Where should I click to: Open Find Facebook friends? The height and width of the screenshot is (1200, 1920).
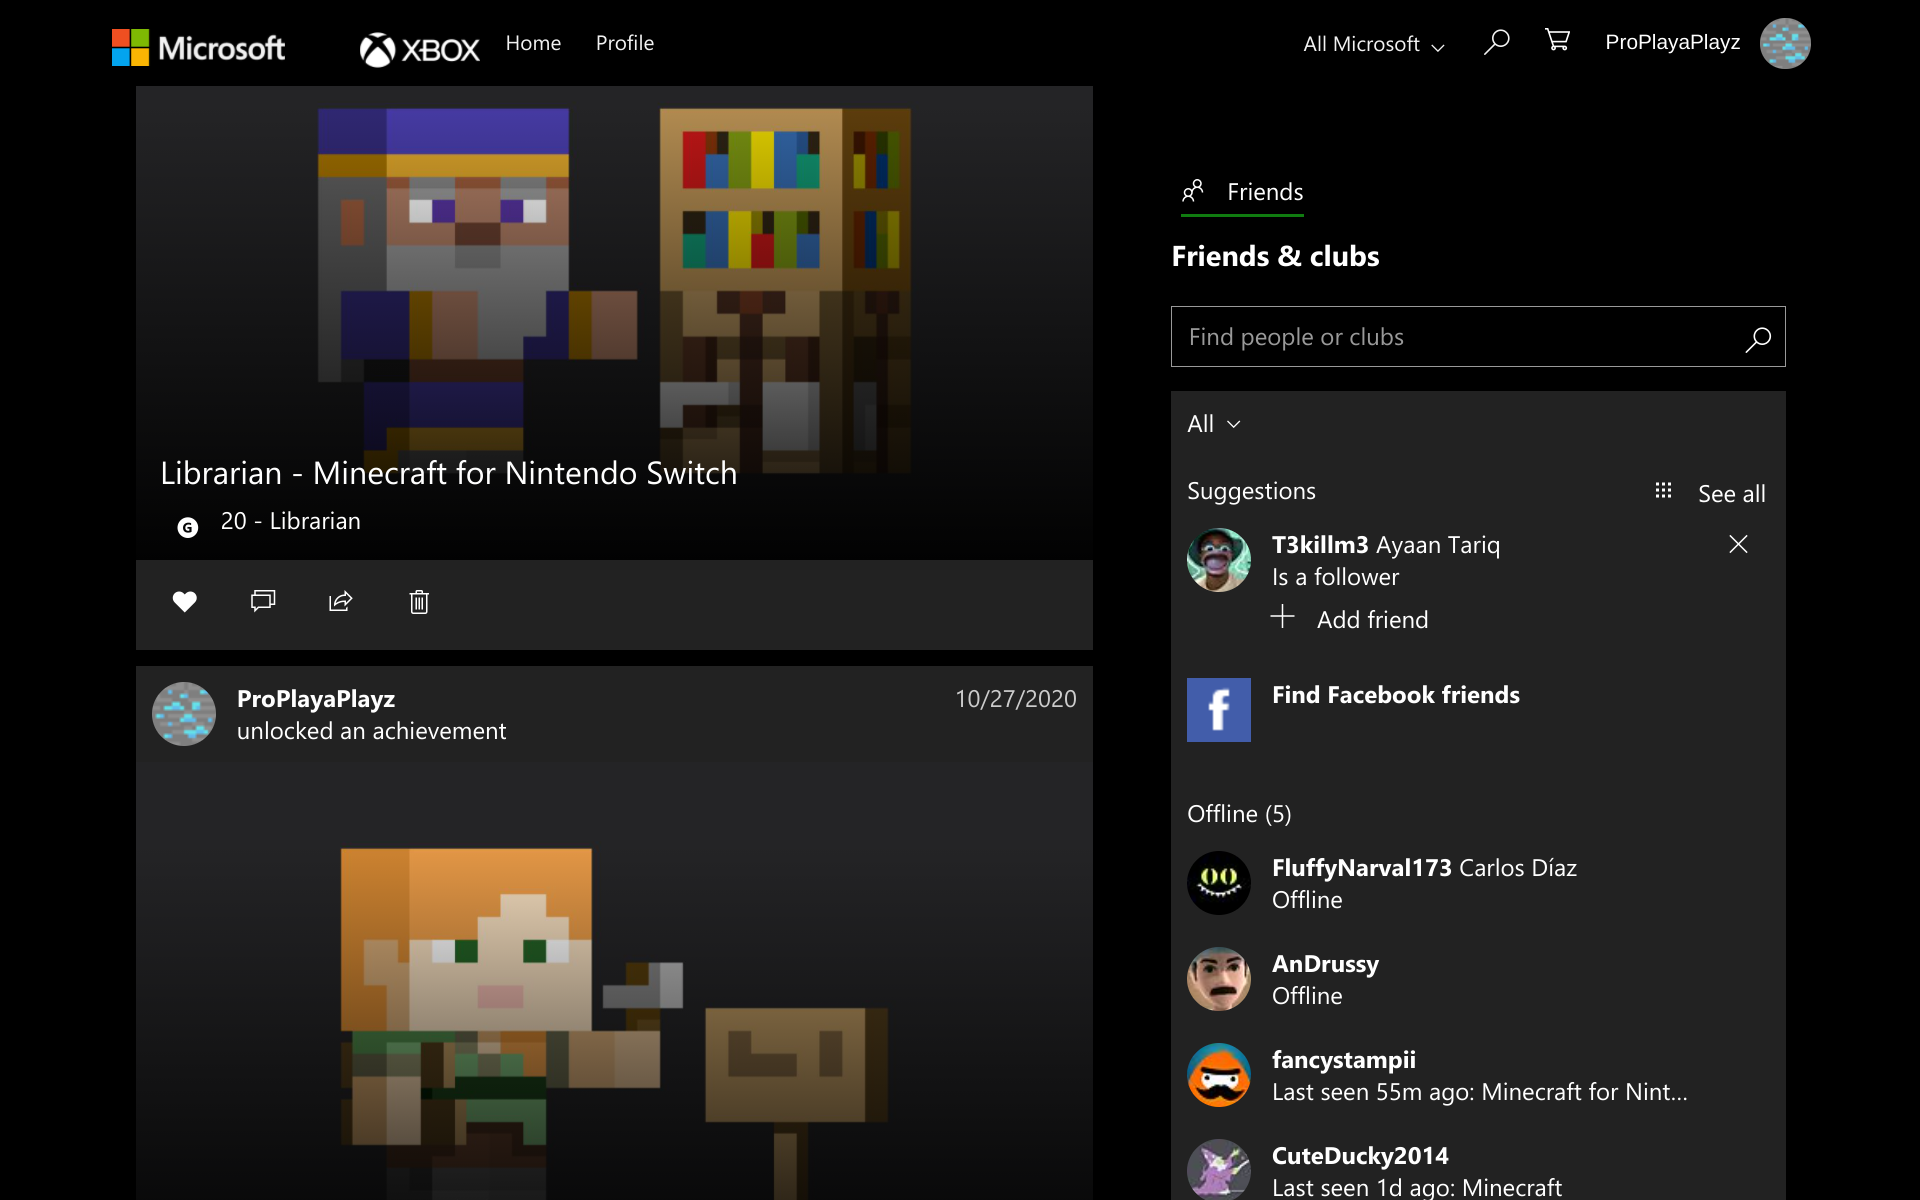pyautogui.click(x=1395, y=695)
